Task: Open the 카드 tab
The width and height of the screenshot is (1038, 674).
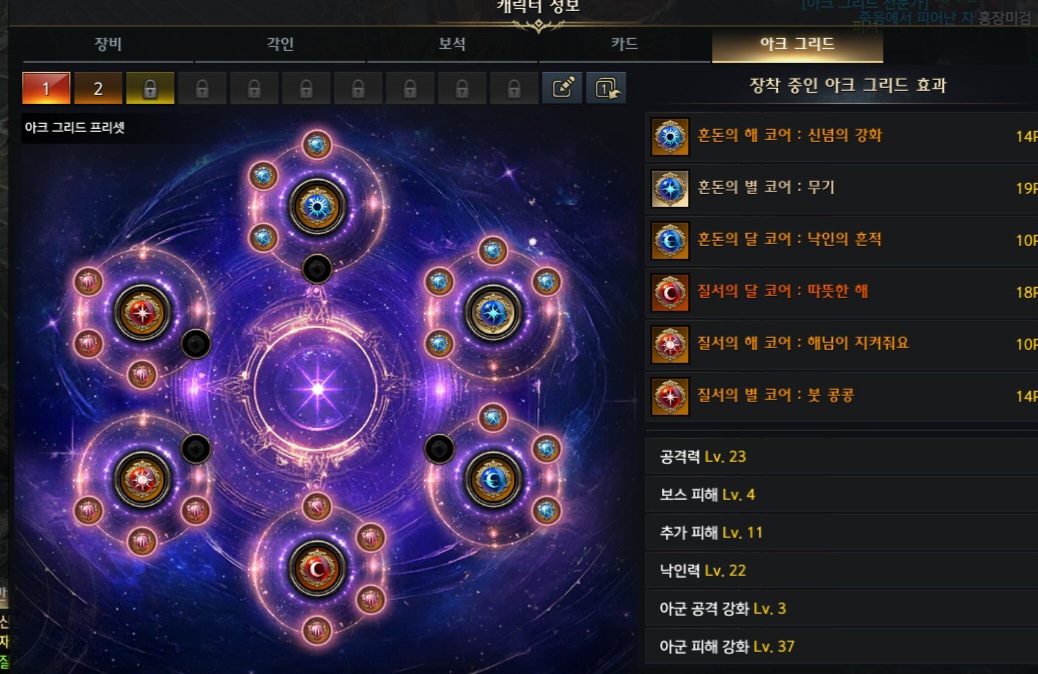Action: pos(624,44)
